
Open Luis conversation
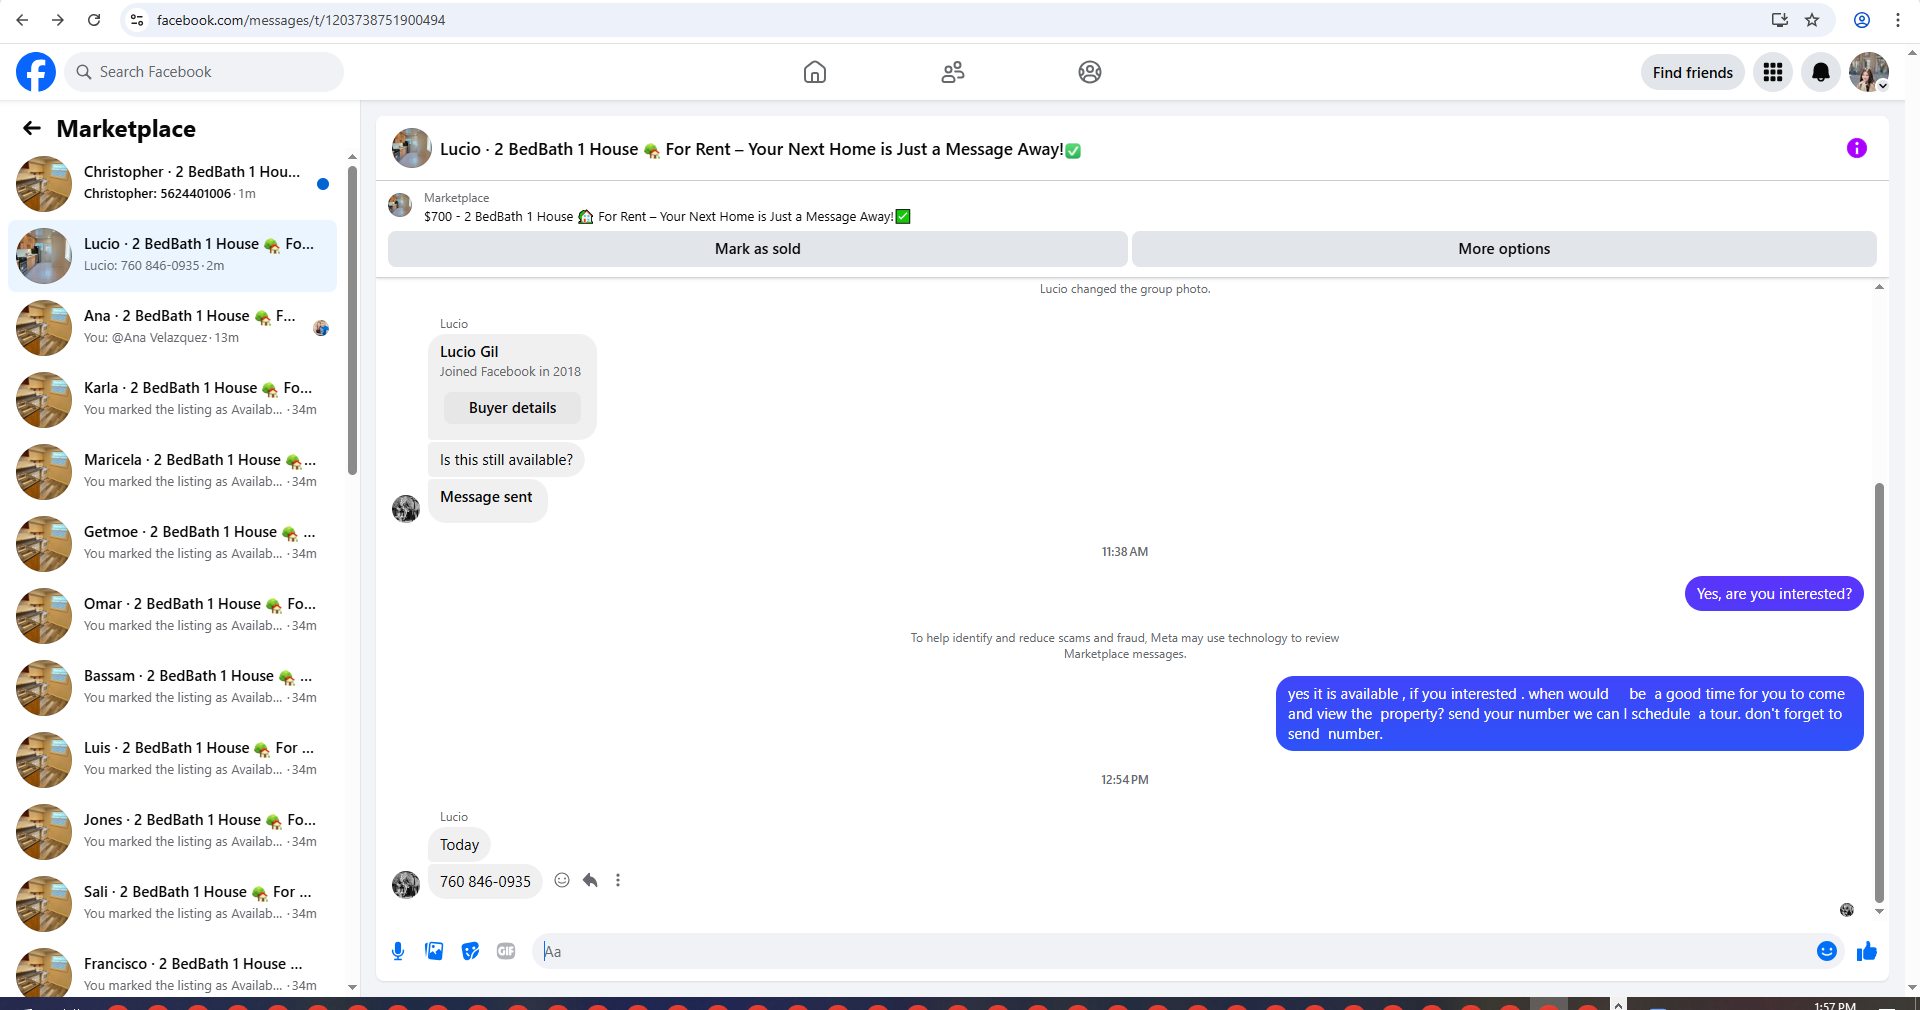point(172,760)
